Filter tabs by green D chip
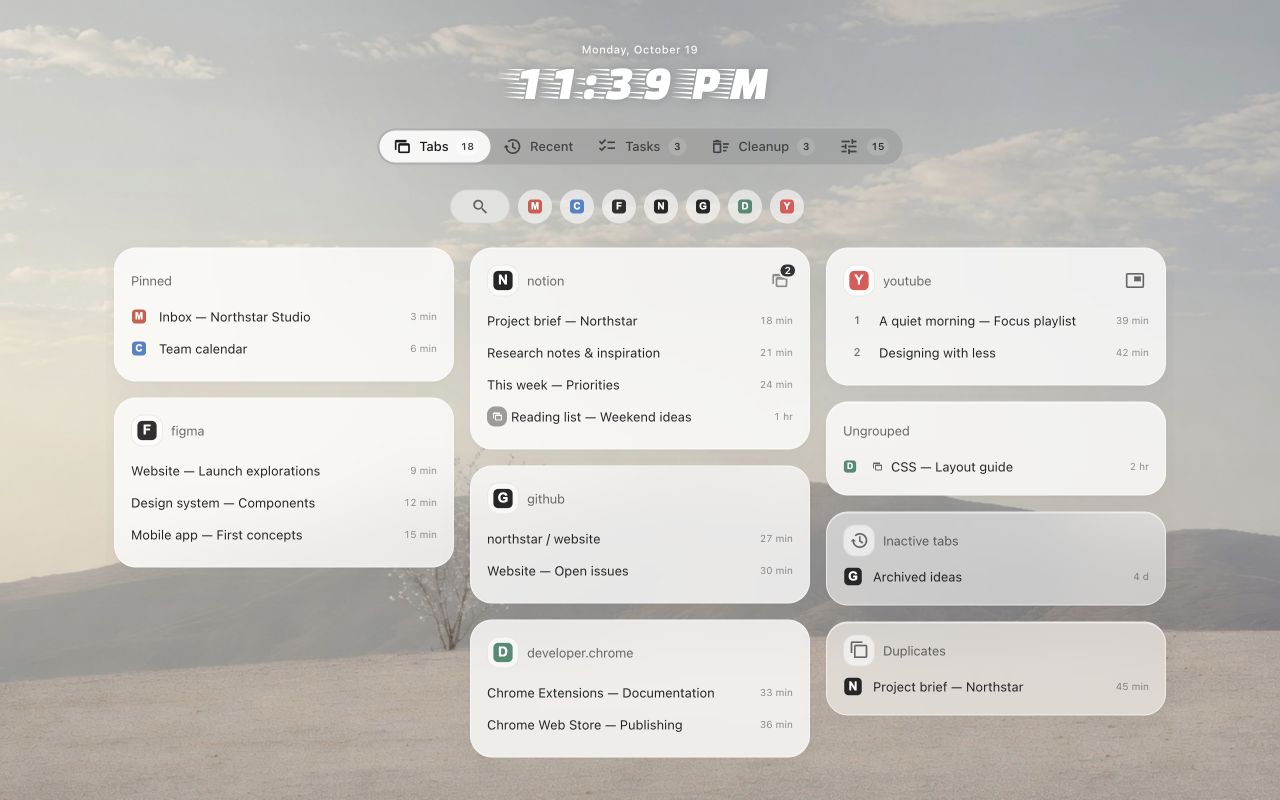 pos(745,206)
